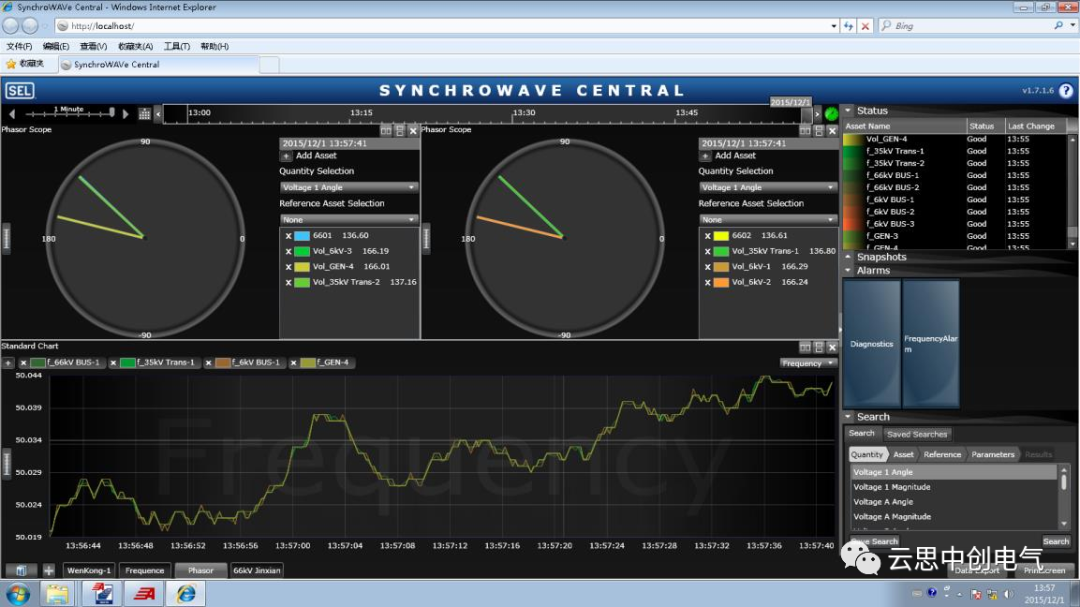
Task: Split the Standard Chart panel vertically
Action: click(819, 347)
